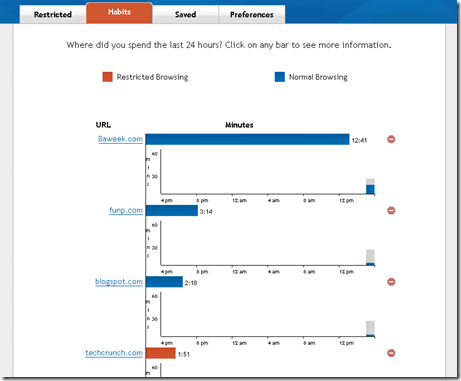This screenshot has width=461, height=381.
Task: Open the 8aweek.com link
Action: (120, 139)
